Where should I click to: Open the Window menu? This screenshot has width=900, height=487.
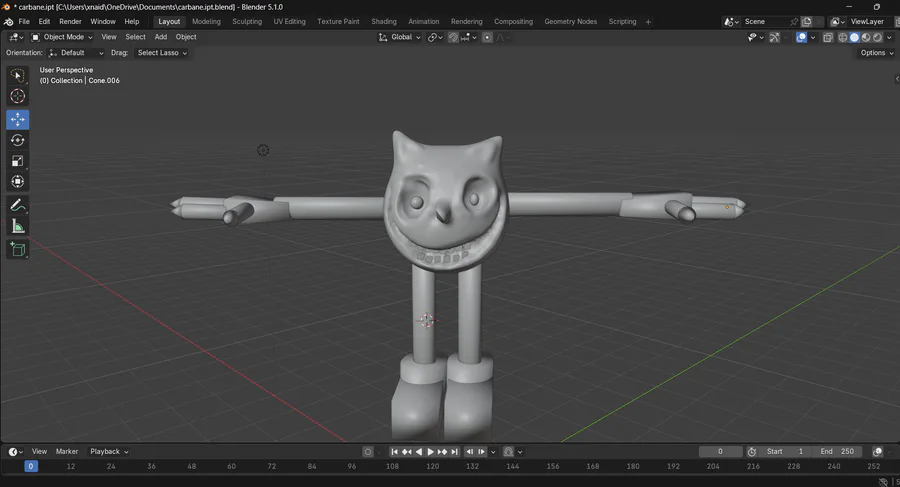103,22
